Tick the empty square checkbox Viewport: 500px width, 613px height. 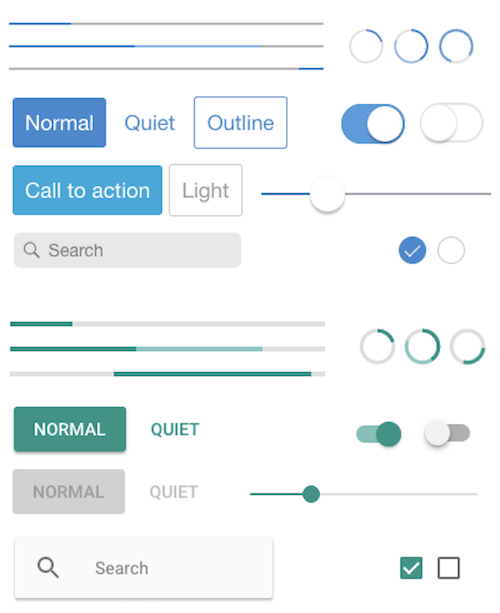coord(448,568)
